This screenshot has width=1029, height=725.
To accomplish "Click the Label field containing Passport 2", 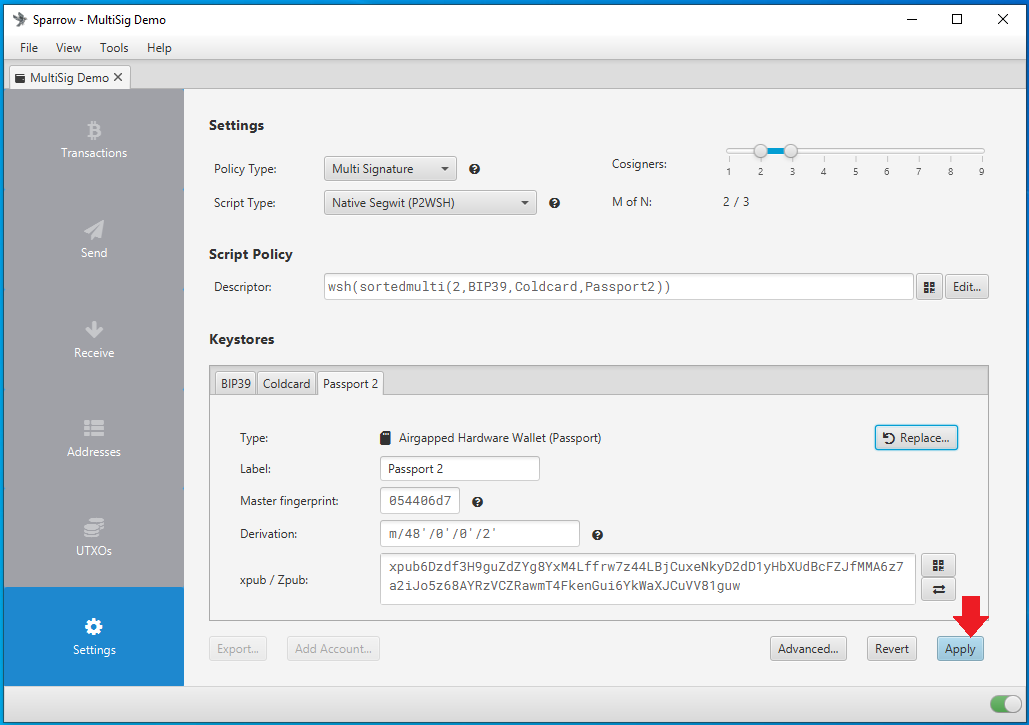I will point(459,468).
